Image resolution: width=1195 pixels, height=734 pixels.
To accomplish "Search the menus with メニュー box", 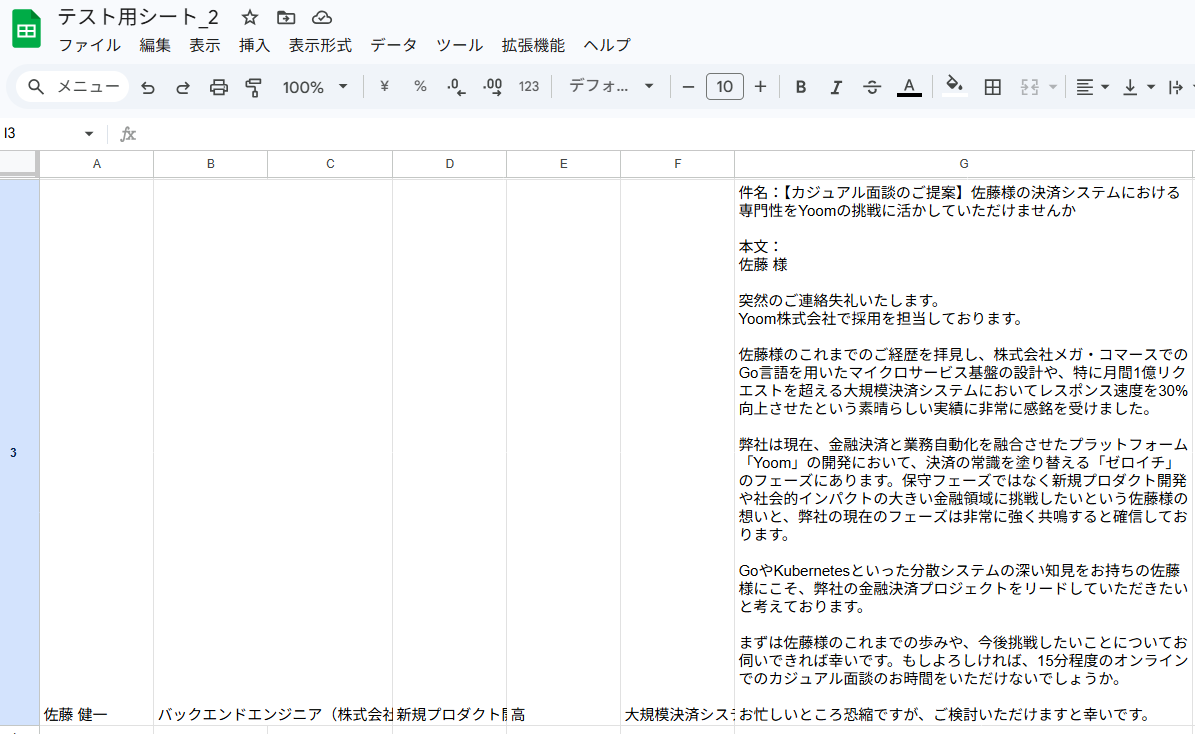I will [x=73, y=87].
